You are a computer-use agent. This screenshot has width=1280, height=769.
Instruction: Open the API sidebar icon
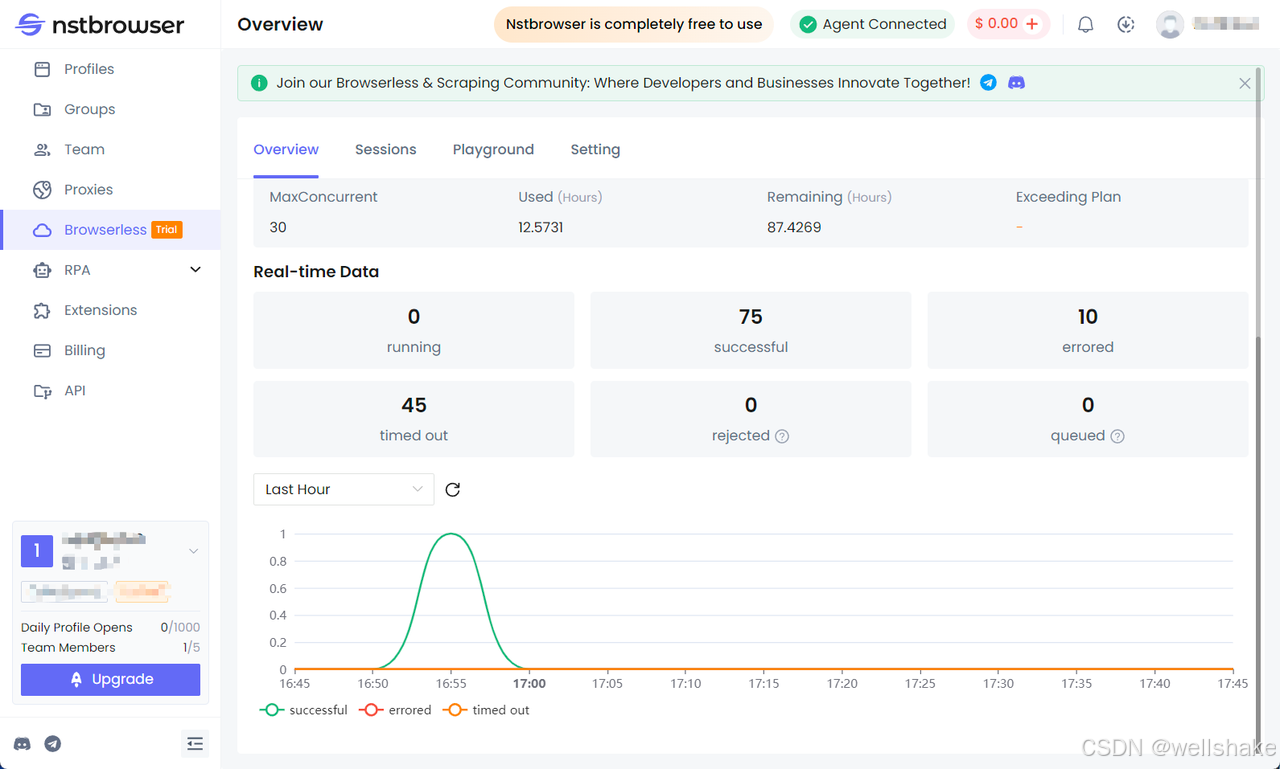pos(42,391)
